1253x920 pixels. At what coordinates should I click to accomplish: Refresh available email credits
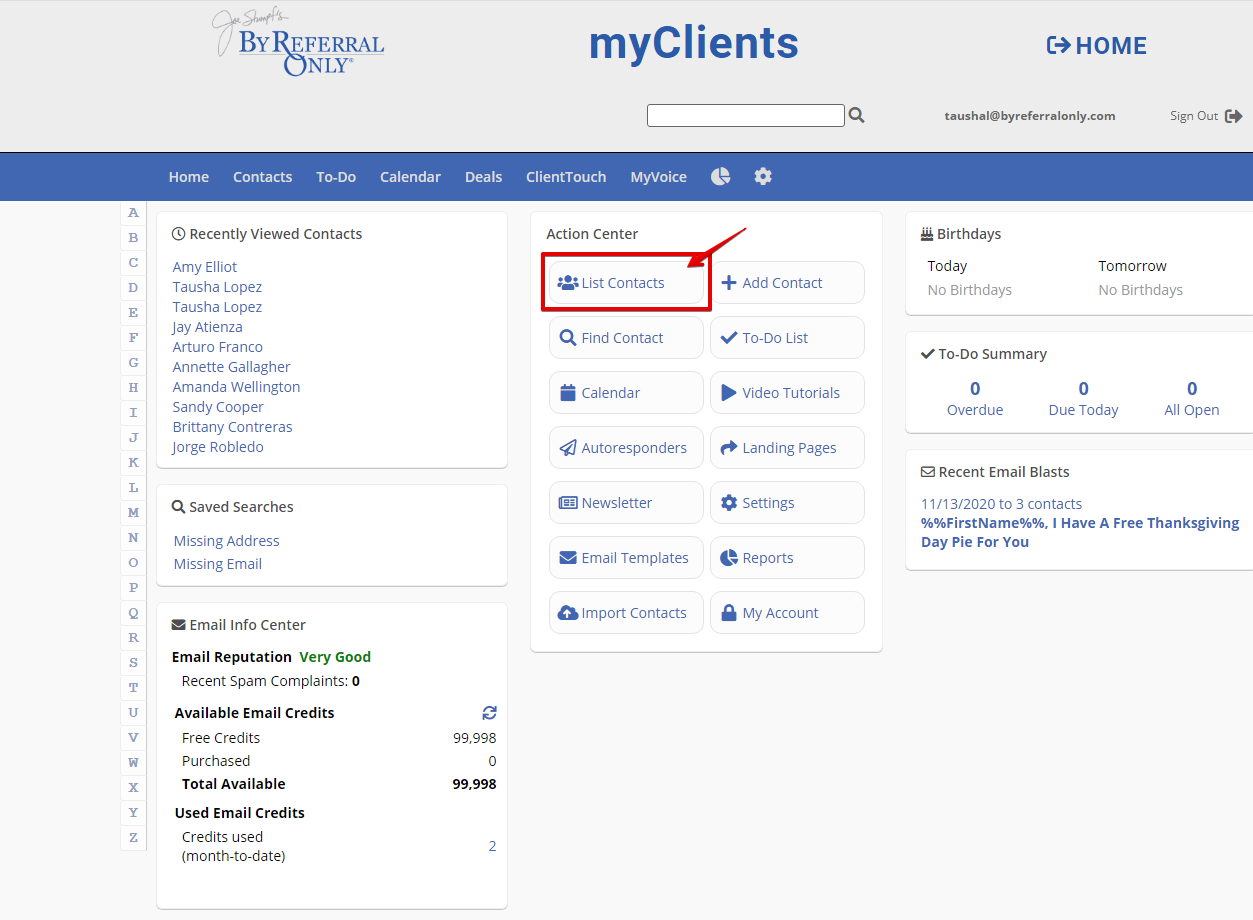point(489,713)
